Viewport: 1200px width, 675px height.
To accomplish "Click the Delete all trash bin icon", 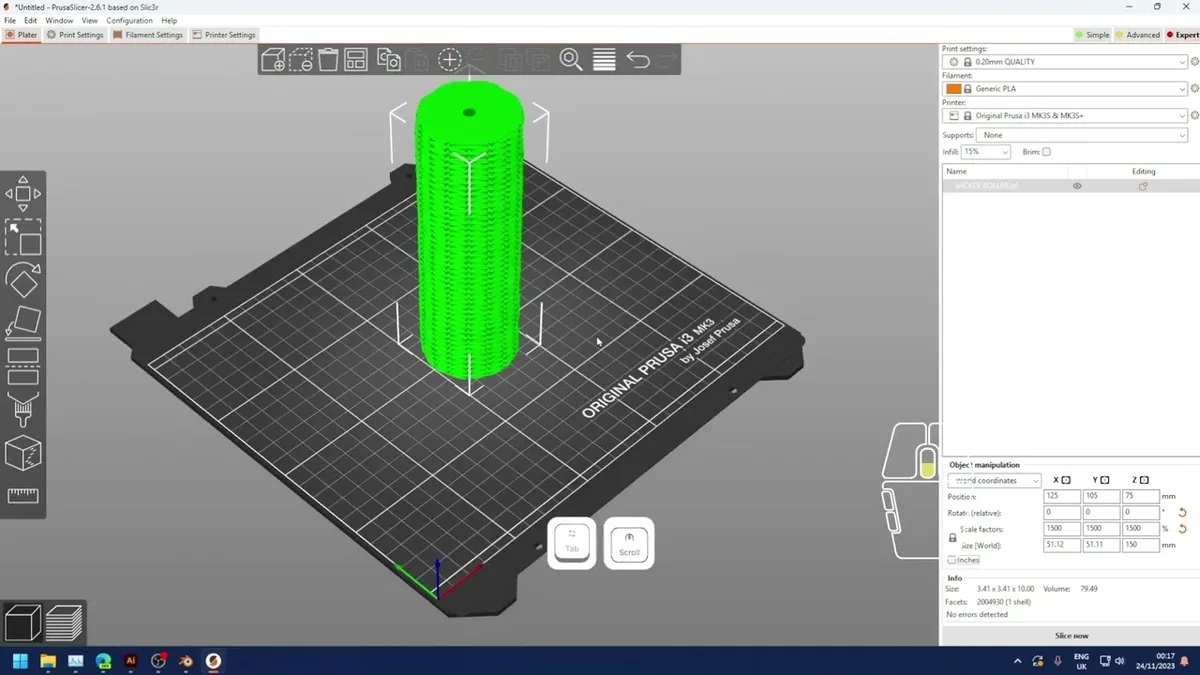I will tap(328, 60).
